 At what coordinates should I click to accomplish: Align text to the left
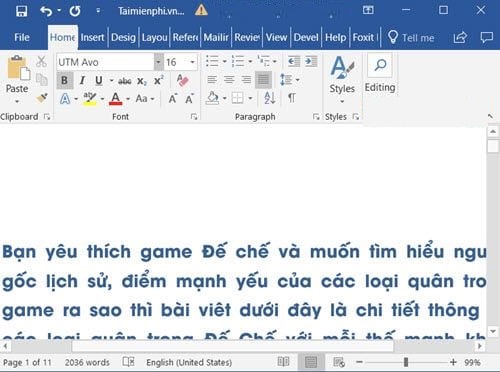[x=212, y=80]
